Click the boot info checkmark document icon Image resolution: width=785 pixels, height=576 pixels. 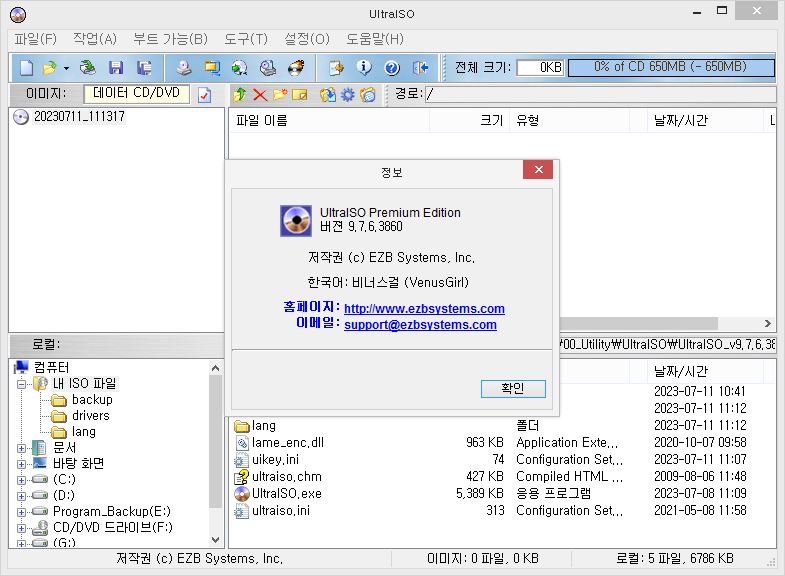(204, 95)
